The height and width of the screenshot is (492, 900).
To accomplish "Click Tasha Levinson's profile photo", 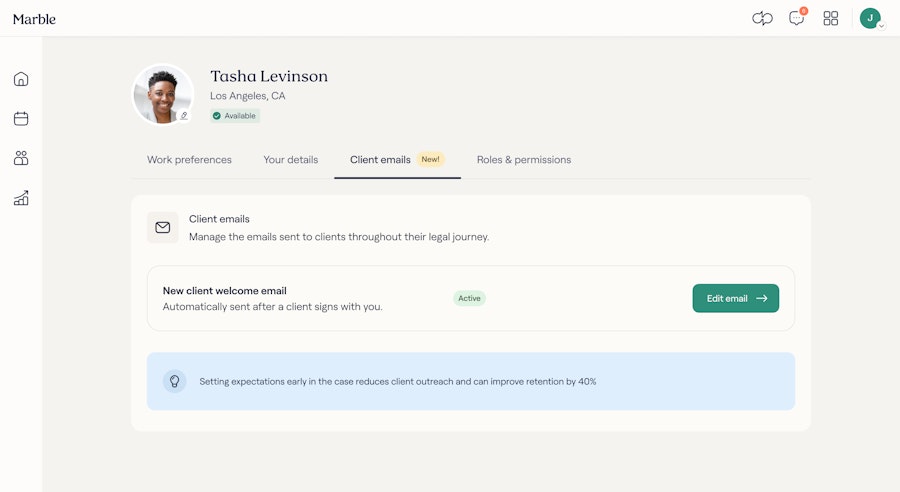I will pos(162,95).
